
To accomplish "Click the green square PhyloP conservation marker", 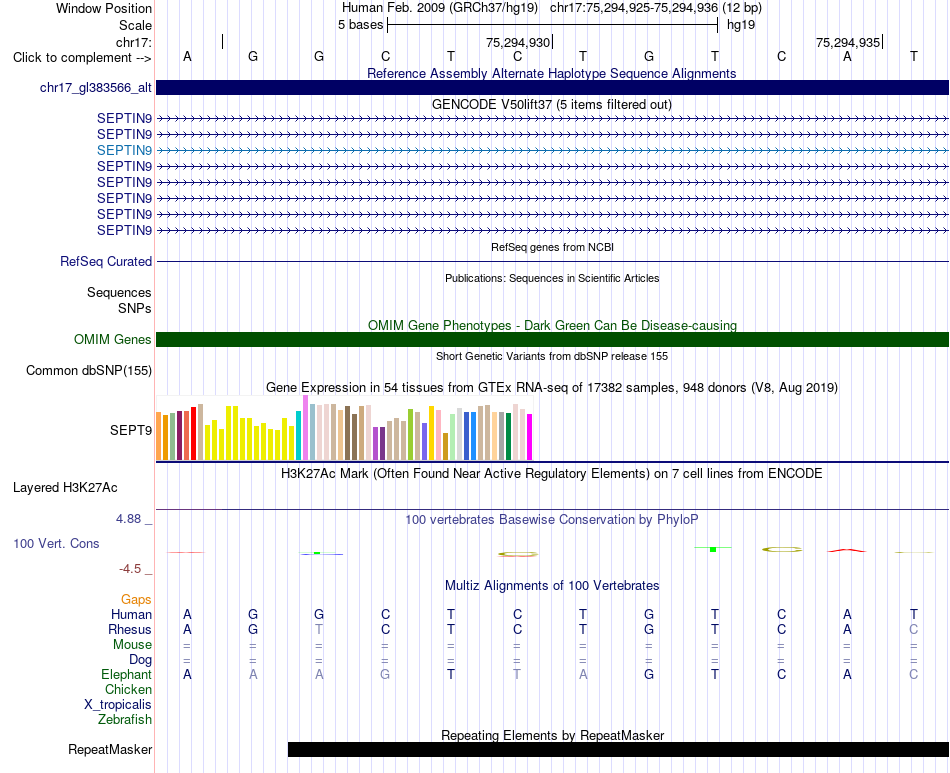I will click(x=713, y=549).
